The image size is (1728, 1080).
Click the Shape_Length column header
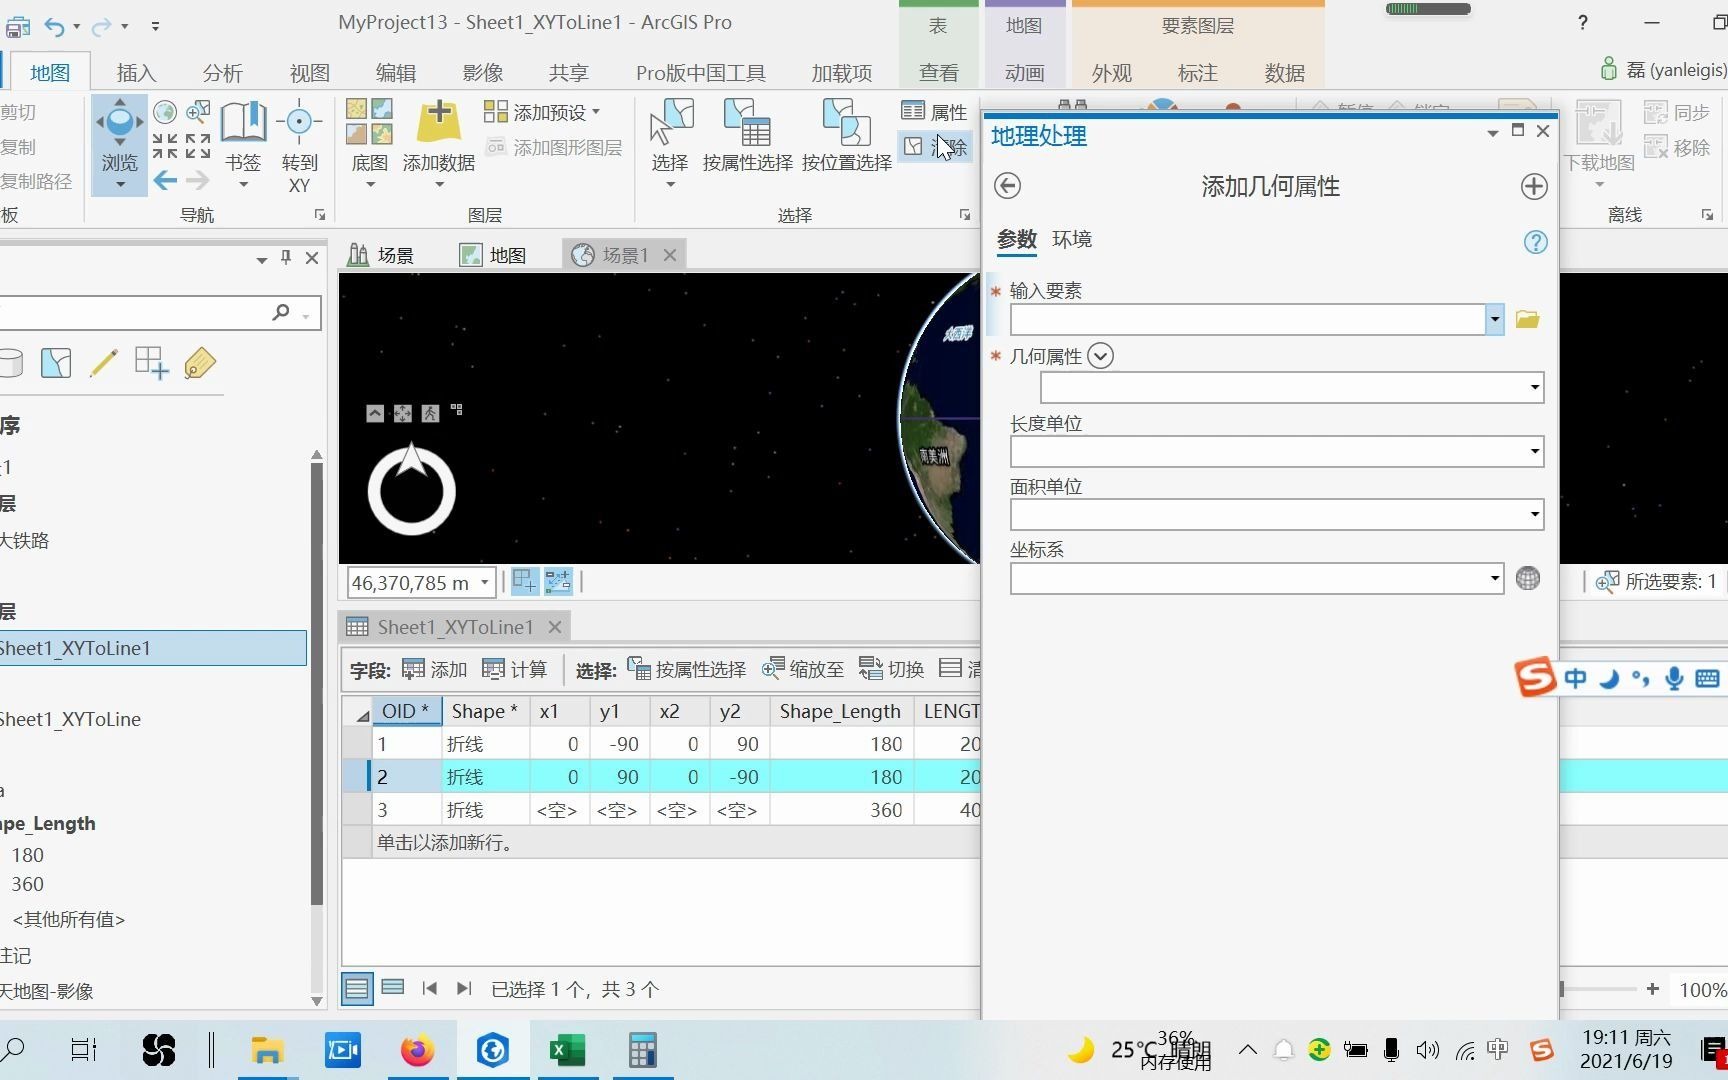coord(840,711)
